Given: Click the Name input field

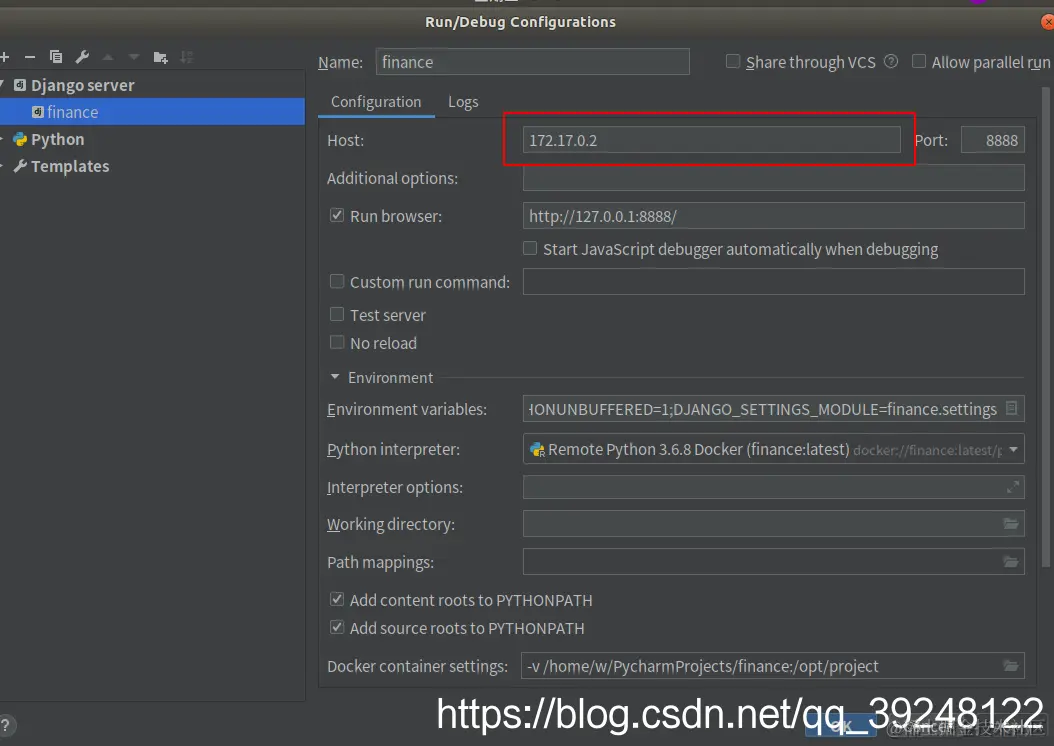Looking at the screenshot, I should (532, 62).
